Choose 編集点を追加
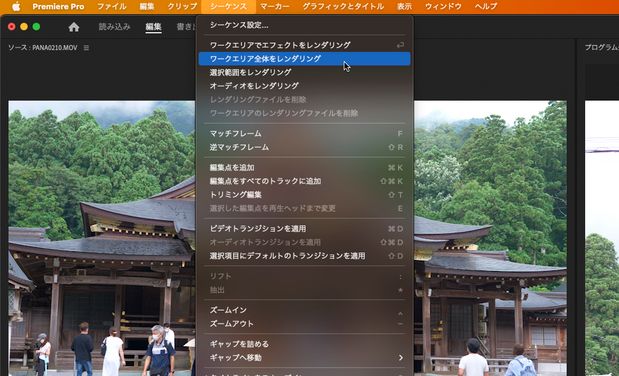Viewport: 619px width, 376px height. point(304,167)
